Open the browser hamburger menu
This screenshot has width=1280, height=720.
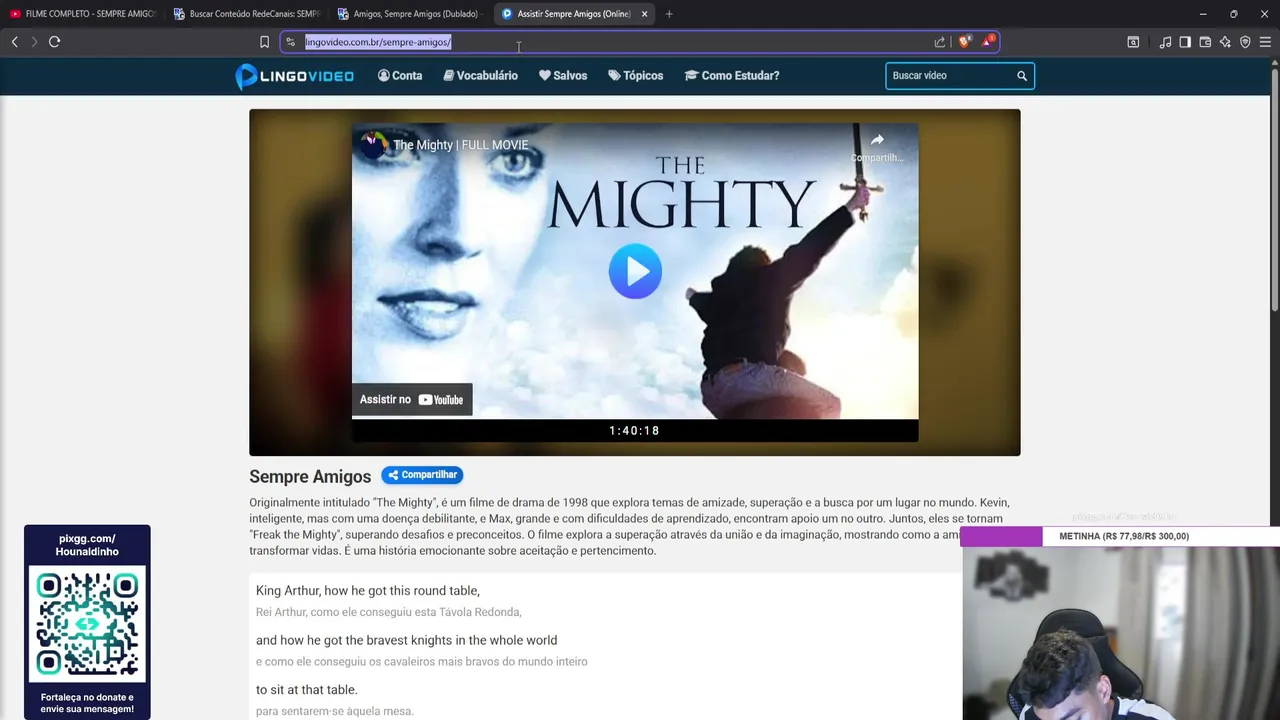click(x=1265, y=42)
